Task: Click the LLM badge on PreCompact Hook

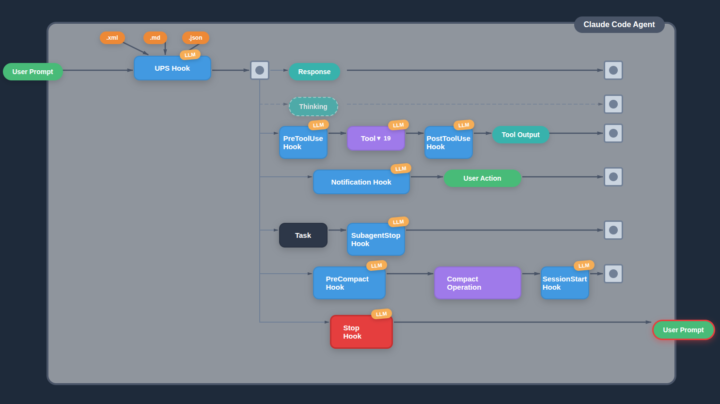Action: pos(377,265)
